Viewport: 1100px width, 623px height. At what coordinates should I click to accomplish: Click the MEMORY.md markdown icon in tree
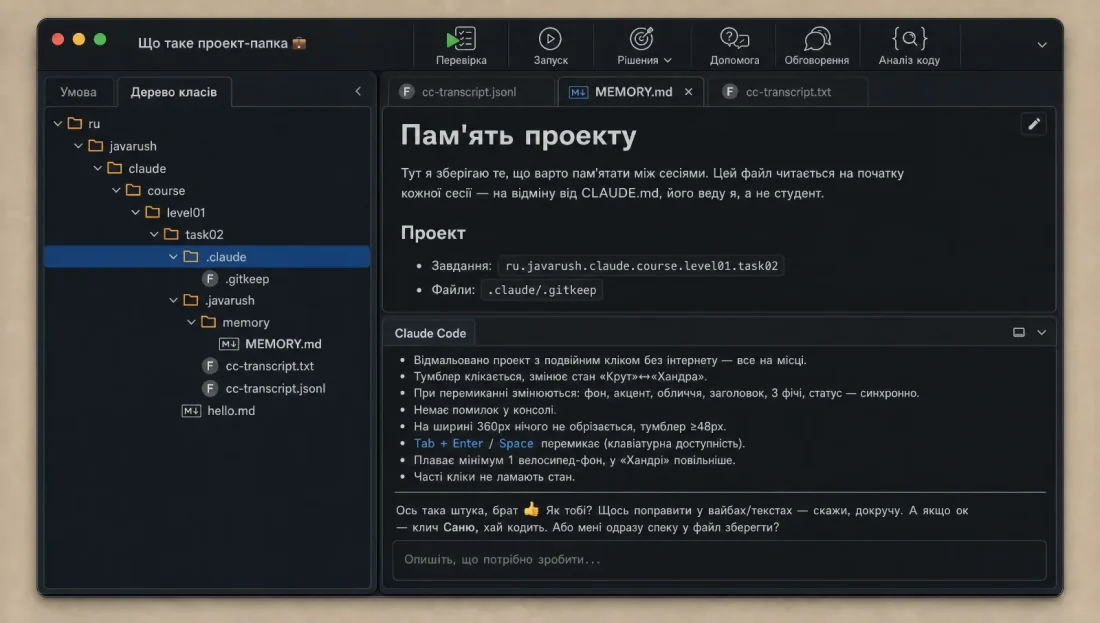coord(229,344)
